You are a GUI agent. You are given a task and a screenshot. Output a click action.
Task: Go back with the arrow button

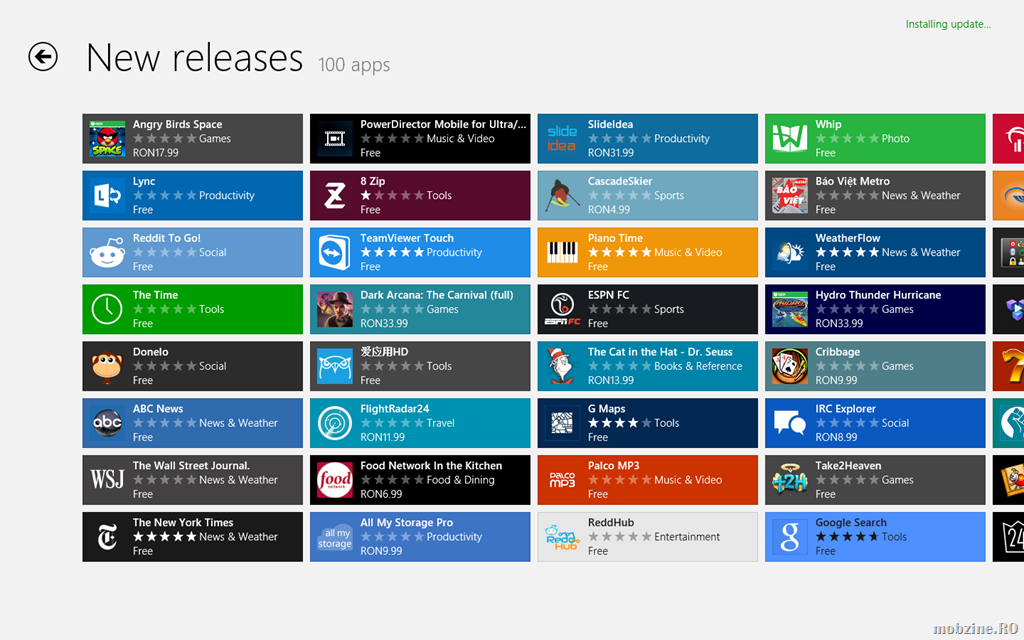43,57
